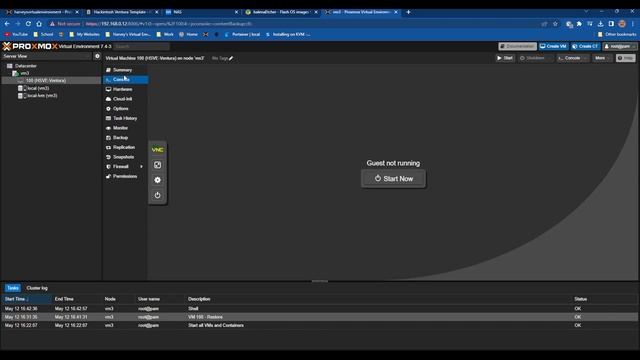Open YouTube bookmark
The height and width of the screenshot is (360, 640).
coord(16,34)
